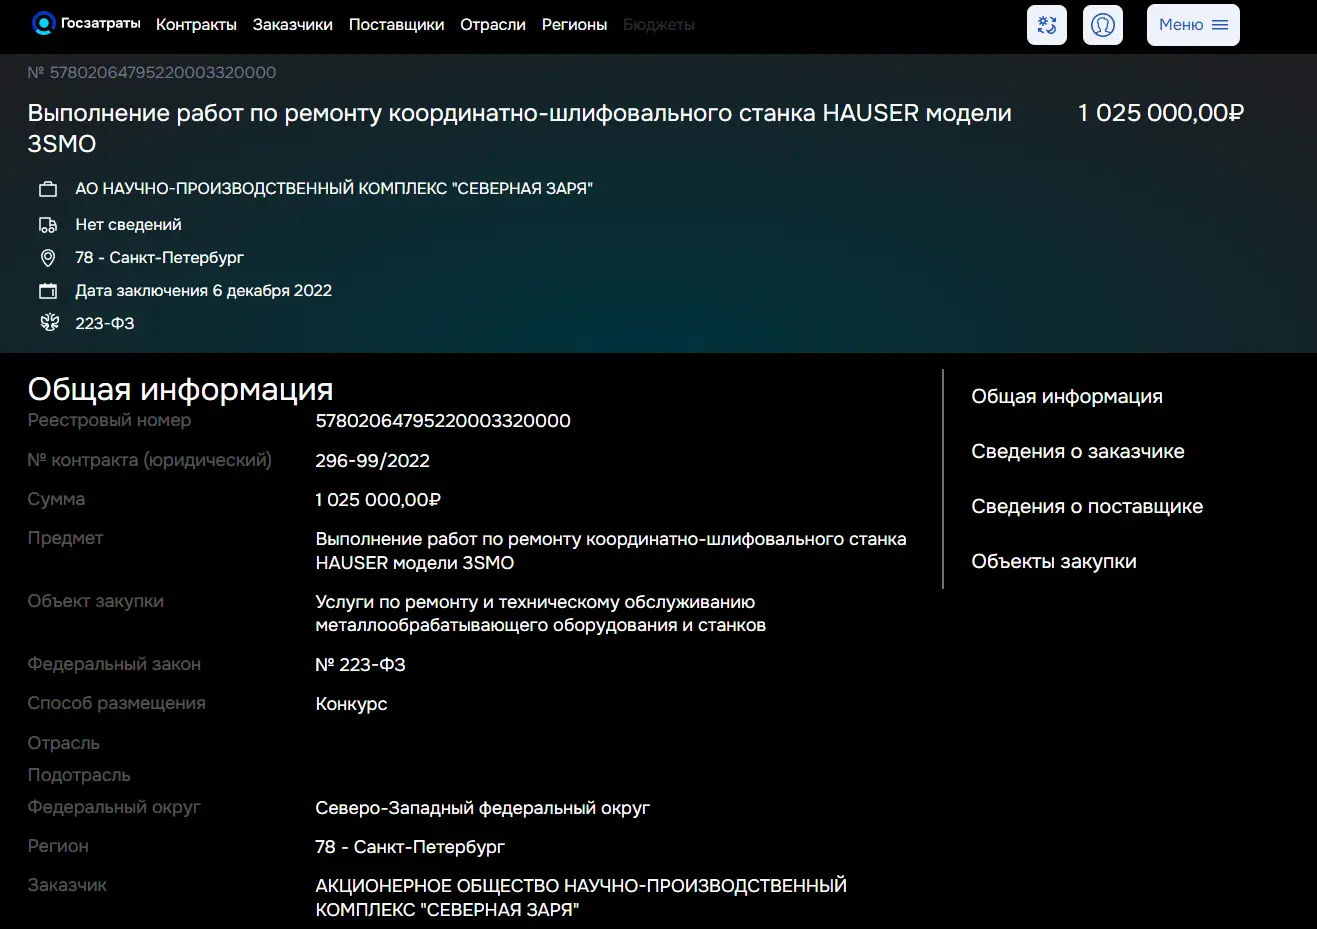The width and height of the screenshot is (1317, 929).
Task: Click the Сумма label
Action: 56,500
